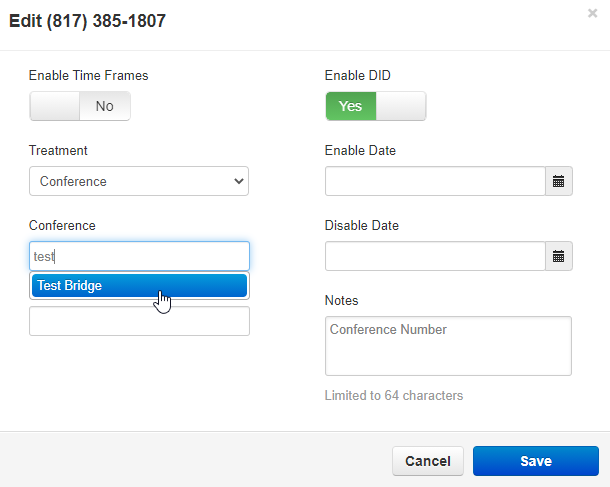Save the DID changes
Image resolution: width=610 pixels, height=487 pixels.
[535, 461]
